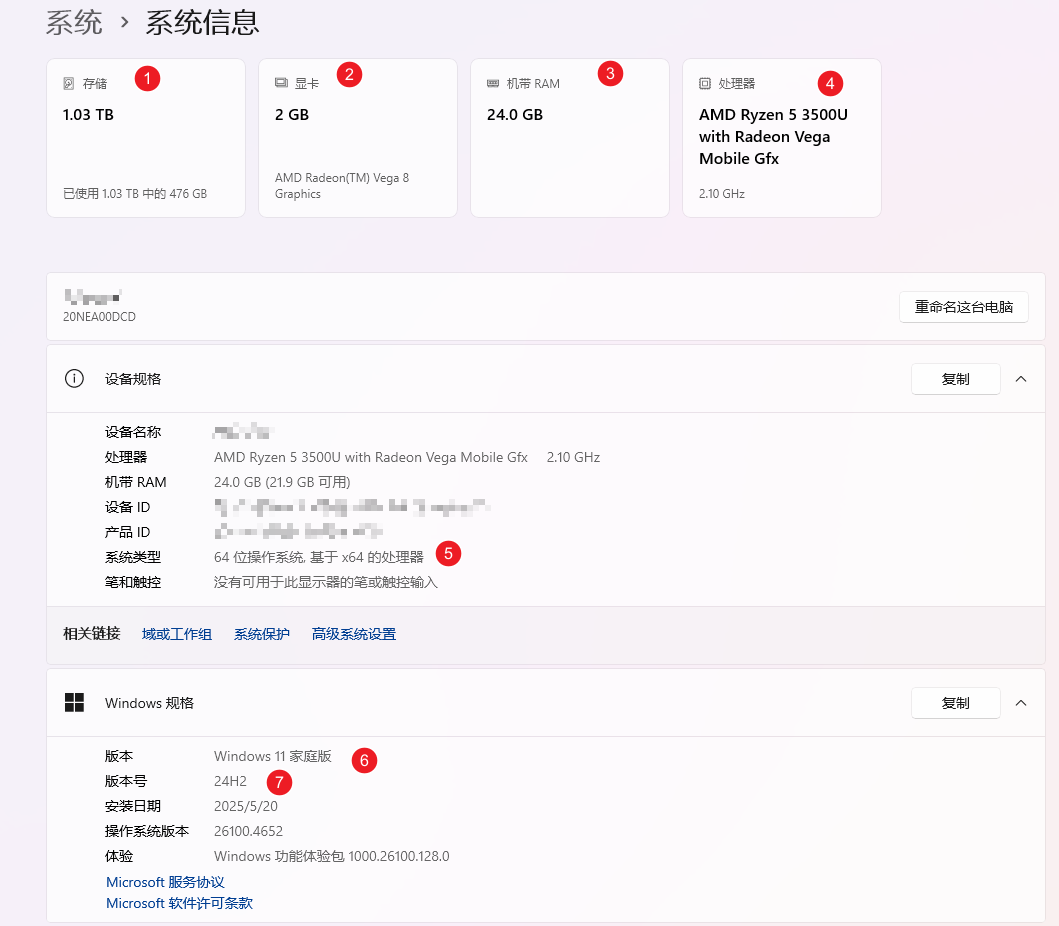Open the system protection link
1059x926 pixels.
pos(262,634)
